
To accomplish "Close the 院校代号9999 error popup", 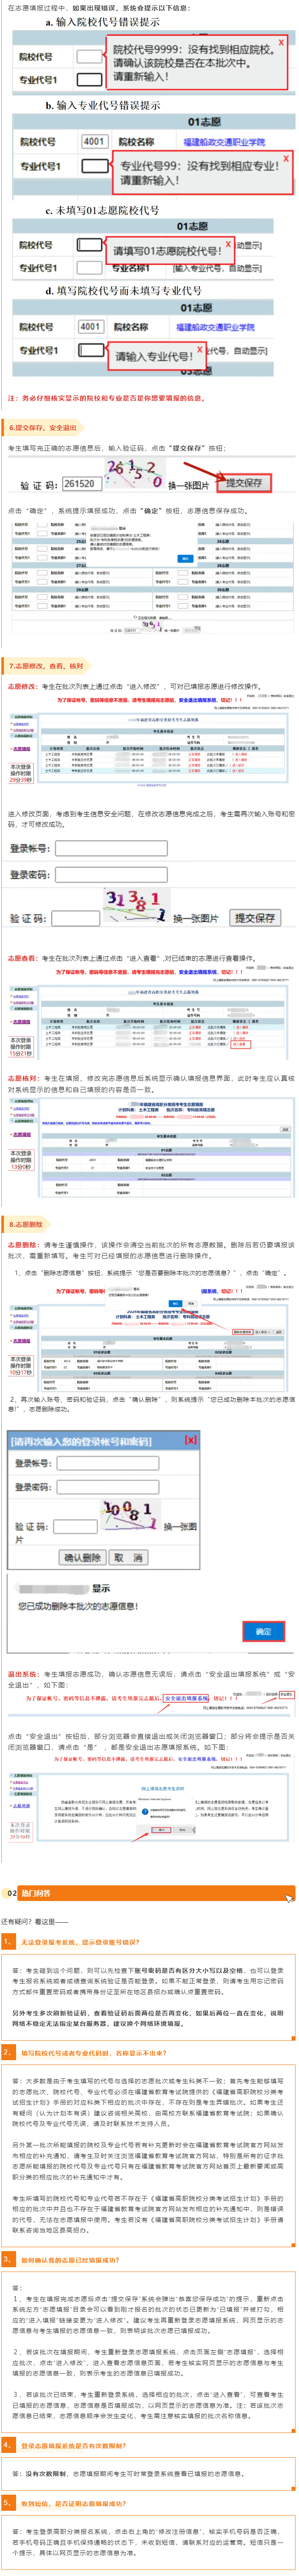I will click(x=281, y=43).
